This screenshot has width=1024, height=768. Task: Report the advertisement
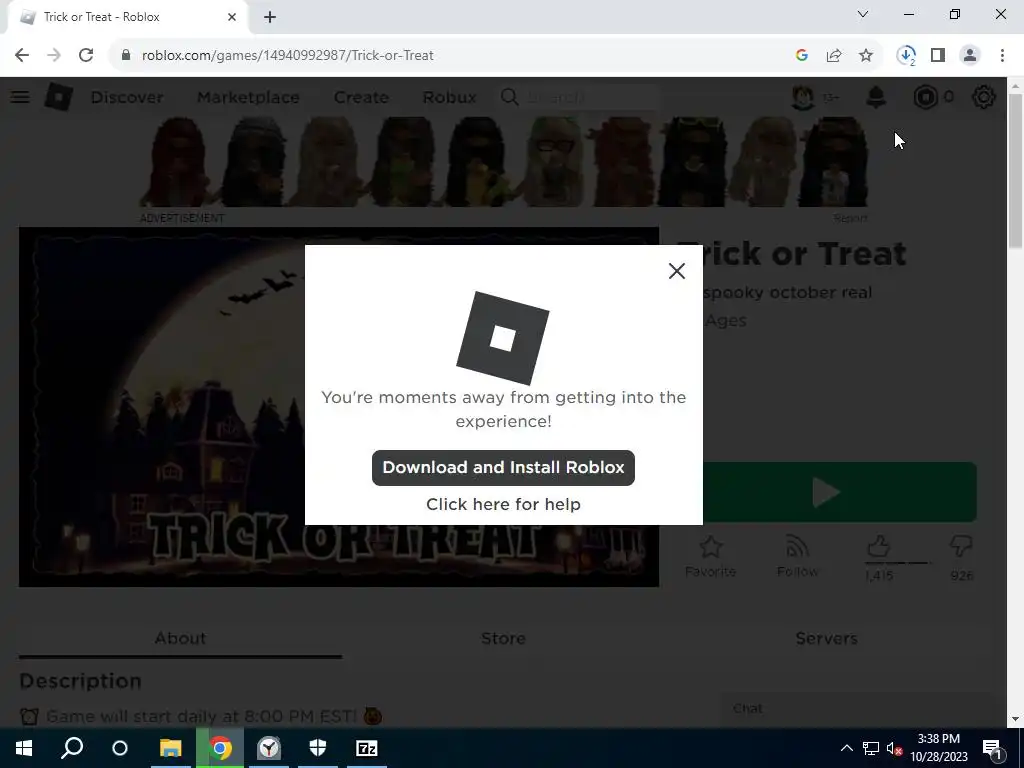[850, 218]
